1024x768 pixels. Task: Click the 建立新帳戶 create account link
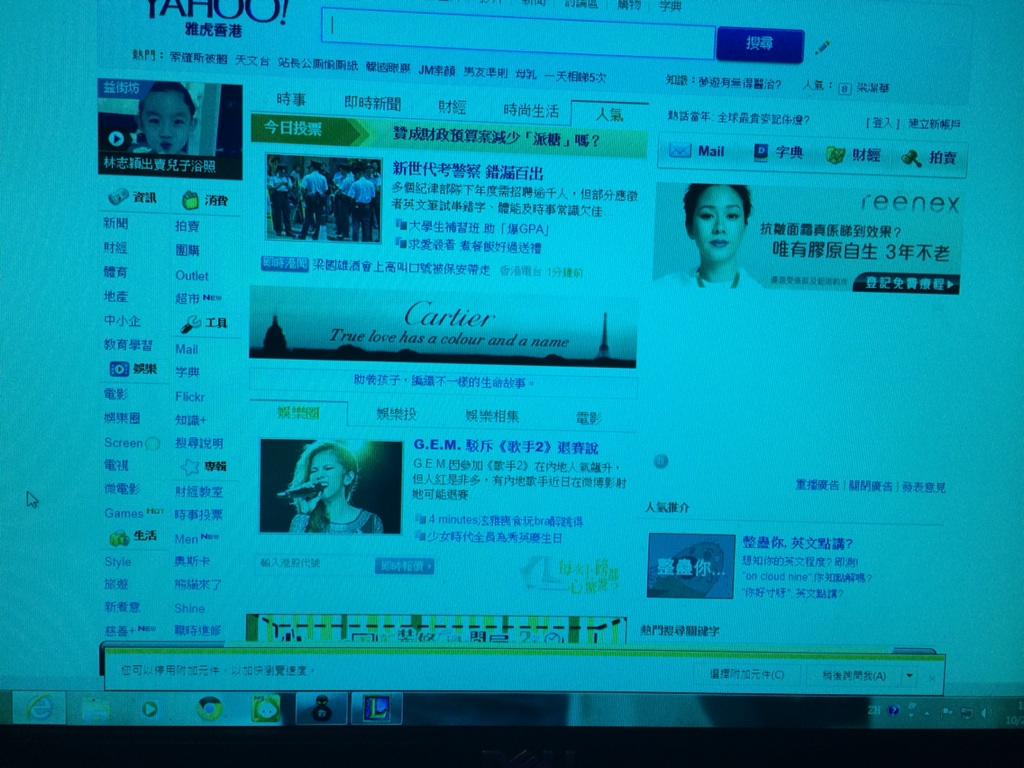pyautogui.click(x=934, y=123)
